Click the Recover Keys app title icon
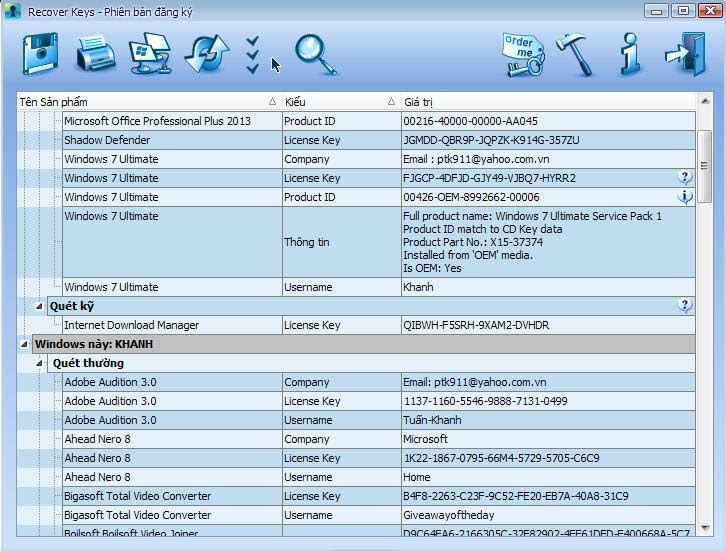The width and height of the screenshot is (726, 551). tap(13, 11)
